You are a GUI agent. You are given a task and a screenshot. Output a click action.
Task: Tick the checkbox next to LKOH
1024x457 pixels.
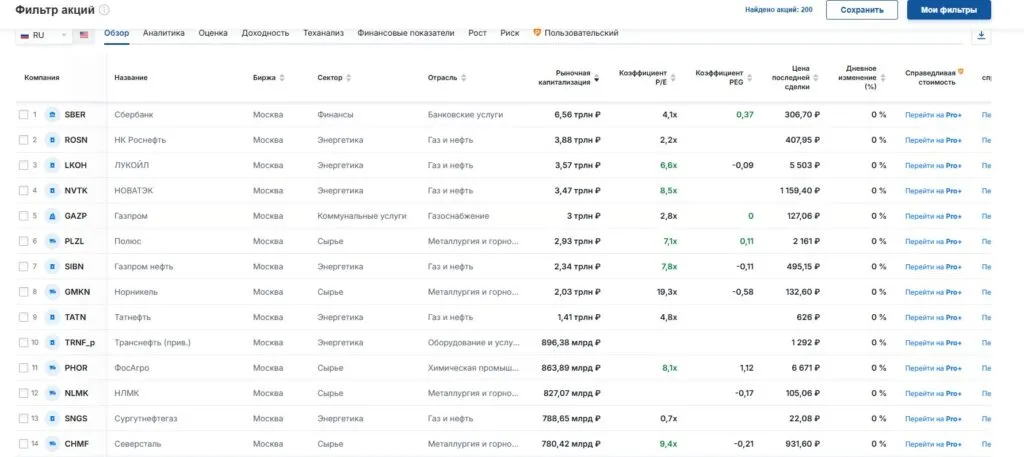click(23, 165)
